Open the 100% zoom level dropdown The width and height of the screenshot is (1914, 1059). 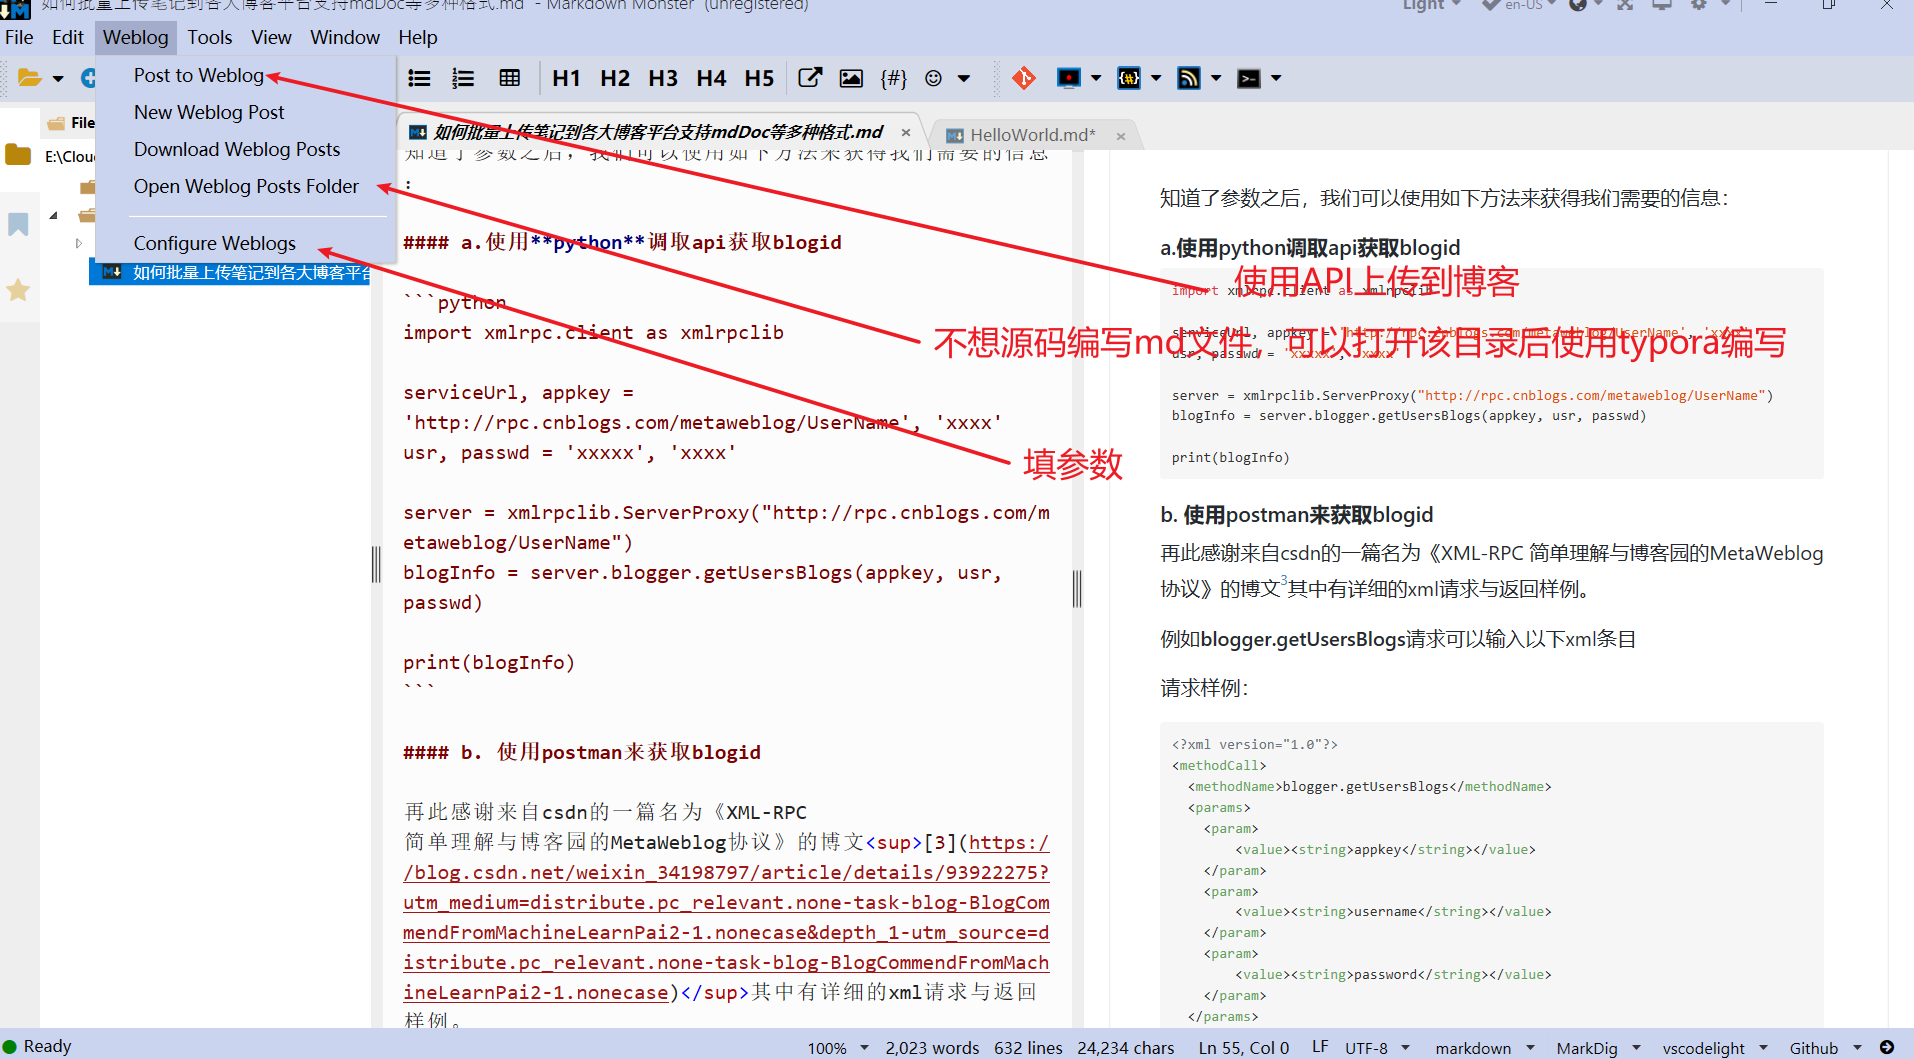[x=837, y=1048]
